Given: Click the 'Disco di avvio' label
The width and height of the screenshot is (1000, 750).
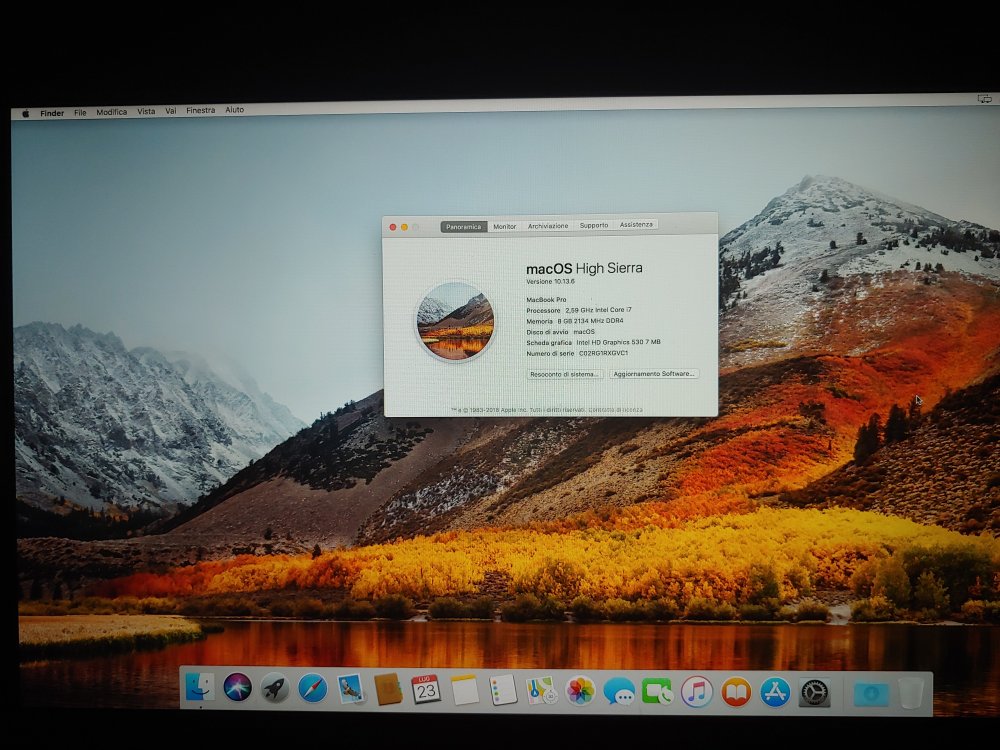Looking at the screenshot, I should (x=548, y=332).
